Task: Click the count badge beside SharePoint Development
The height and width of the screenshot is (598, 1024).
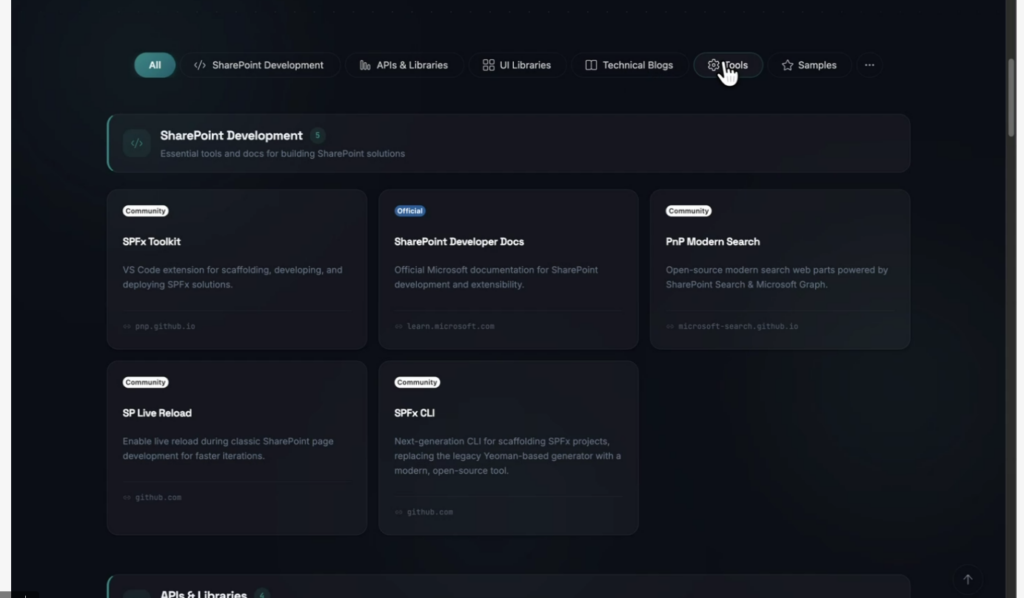Action: point(317,136)
